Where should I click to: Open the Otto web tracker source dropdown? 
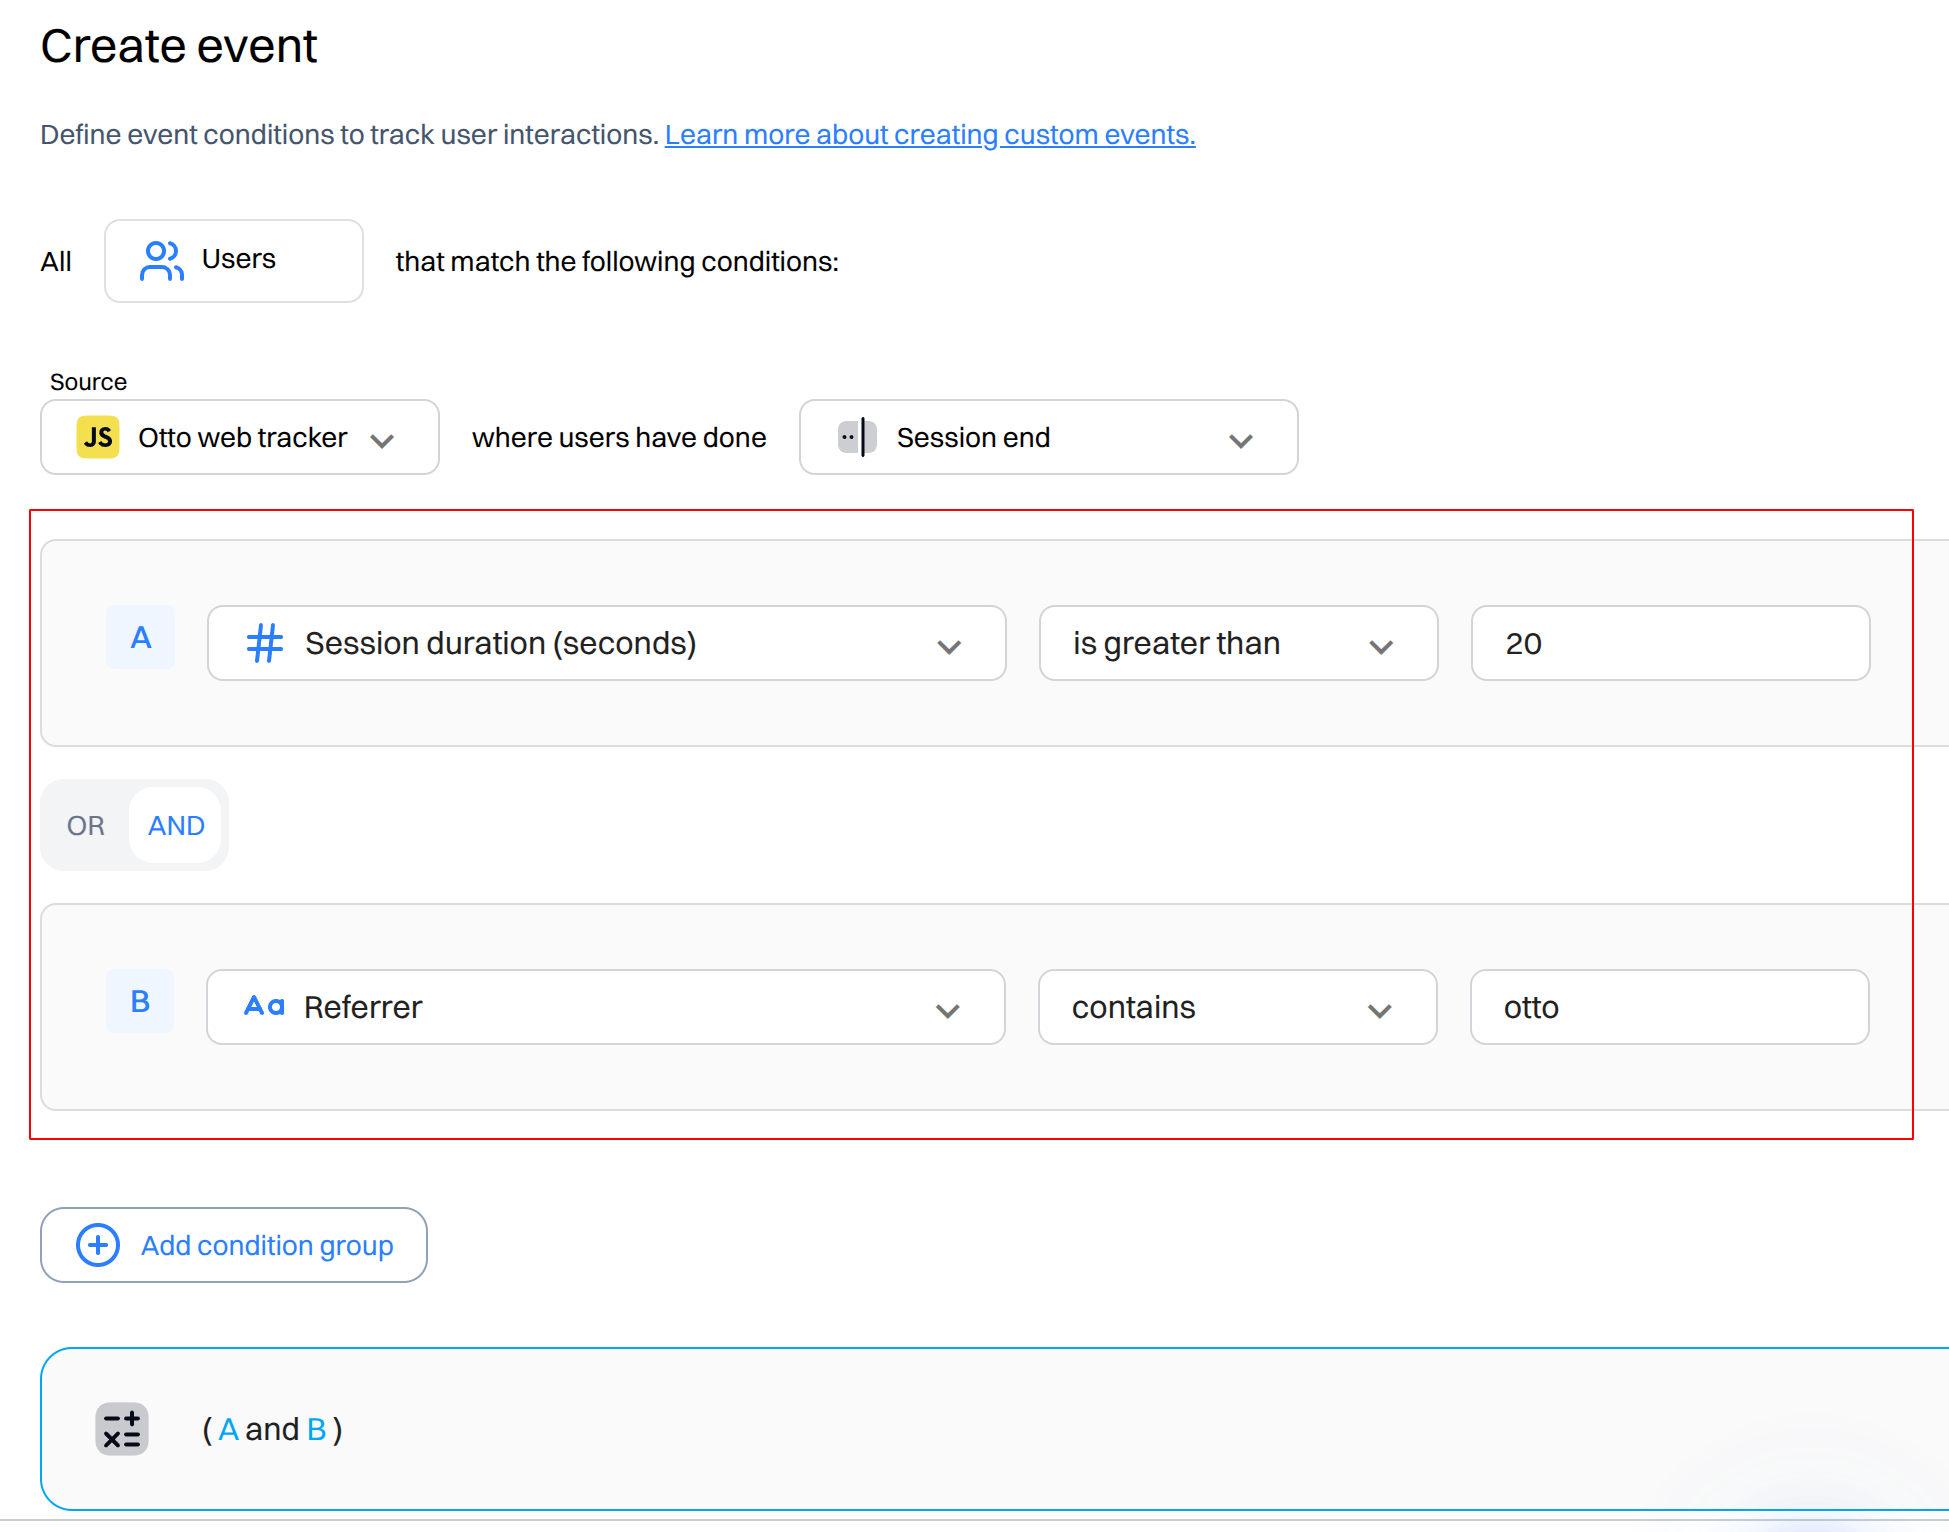240,437
